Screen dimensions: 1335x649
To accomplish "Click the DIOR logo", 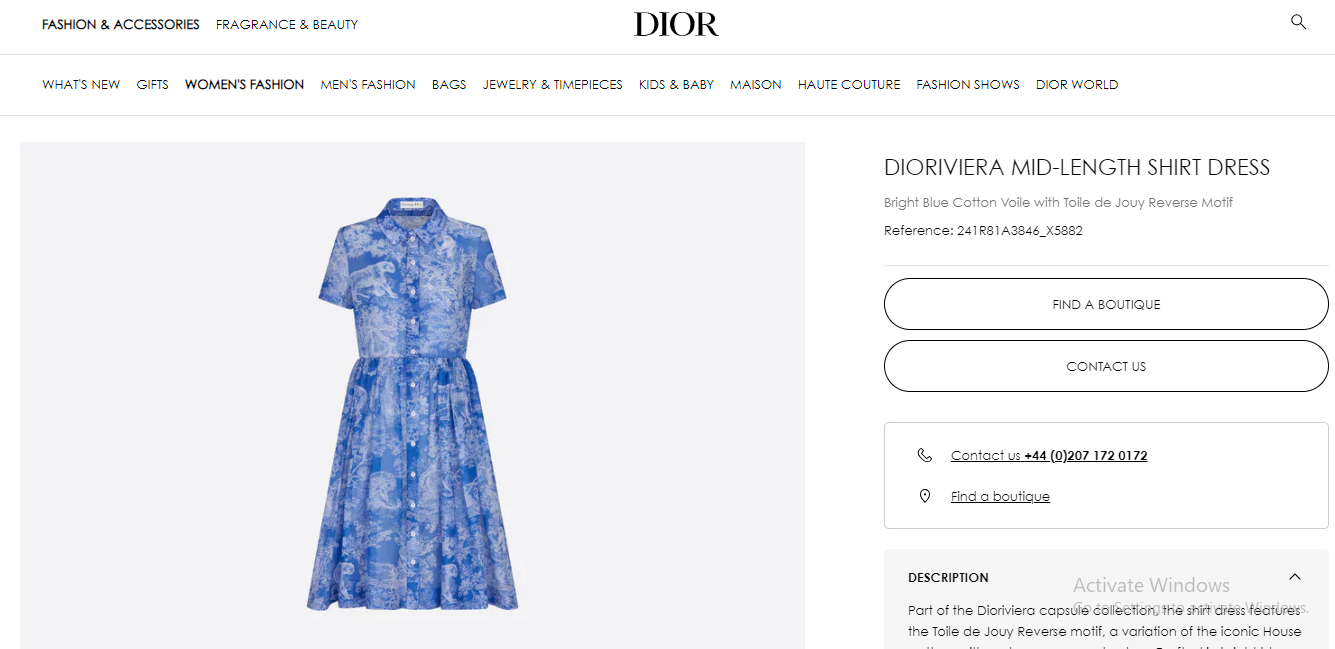I will (x=676, y=24).
